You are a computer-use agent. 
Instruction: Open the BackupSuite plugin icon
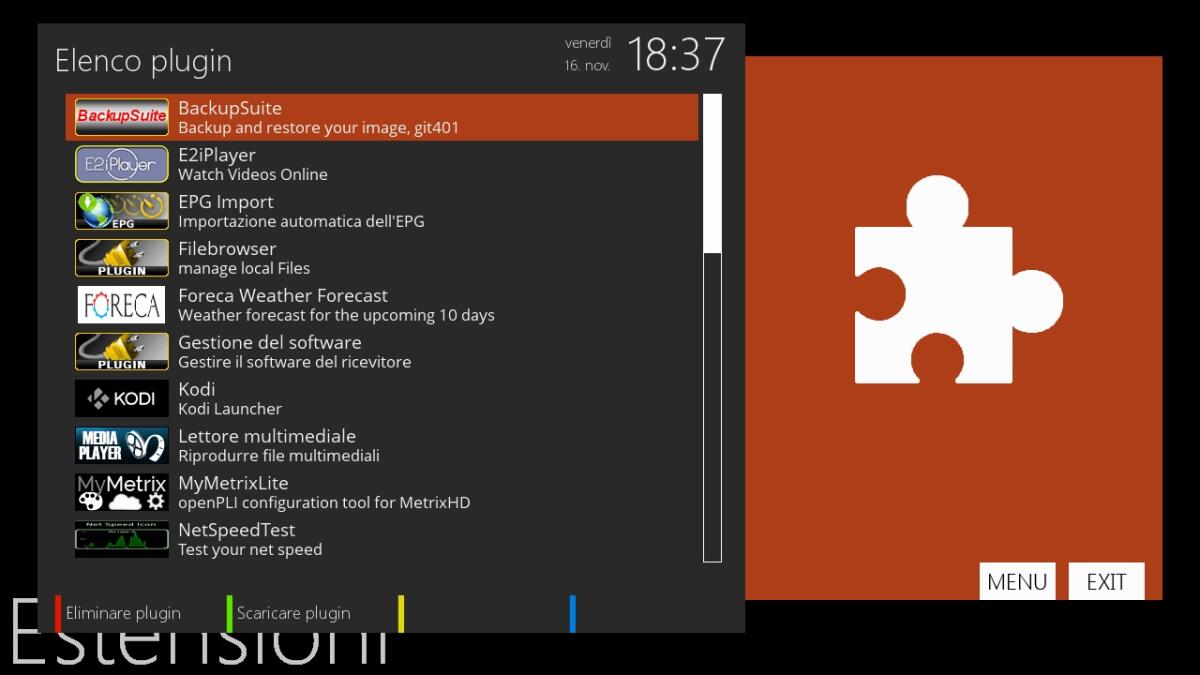[x=120, y=117]
